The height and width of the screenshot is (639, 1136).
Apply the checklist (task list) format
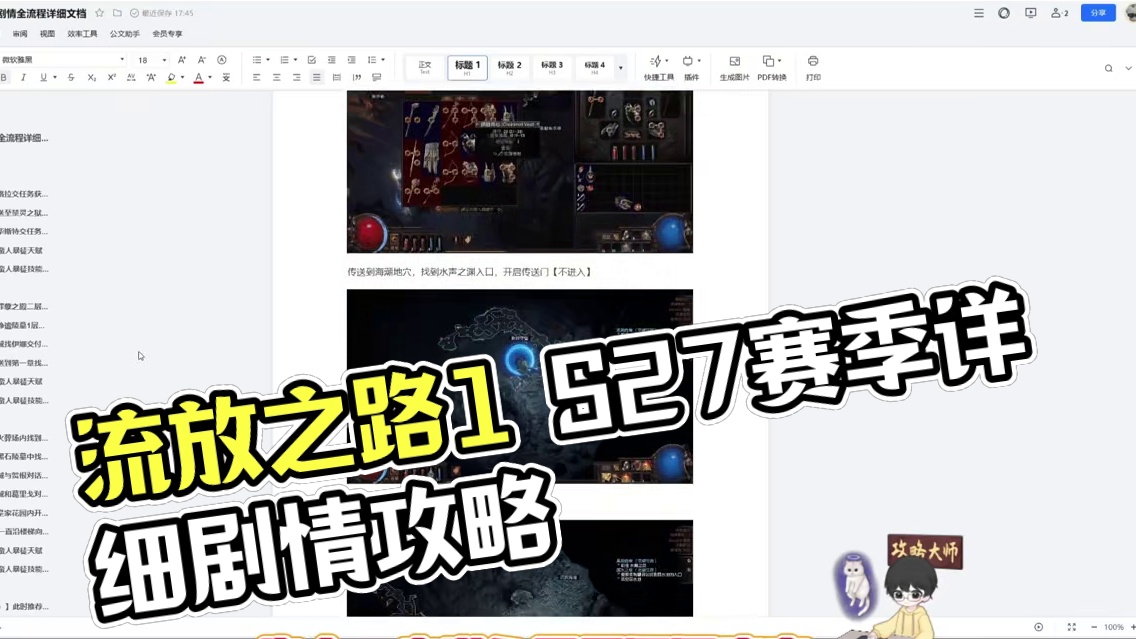(x=313, y=59)
